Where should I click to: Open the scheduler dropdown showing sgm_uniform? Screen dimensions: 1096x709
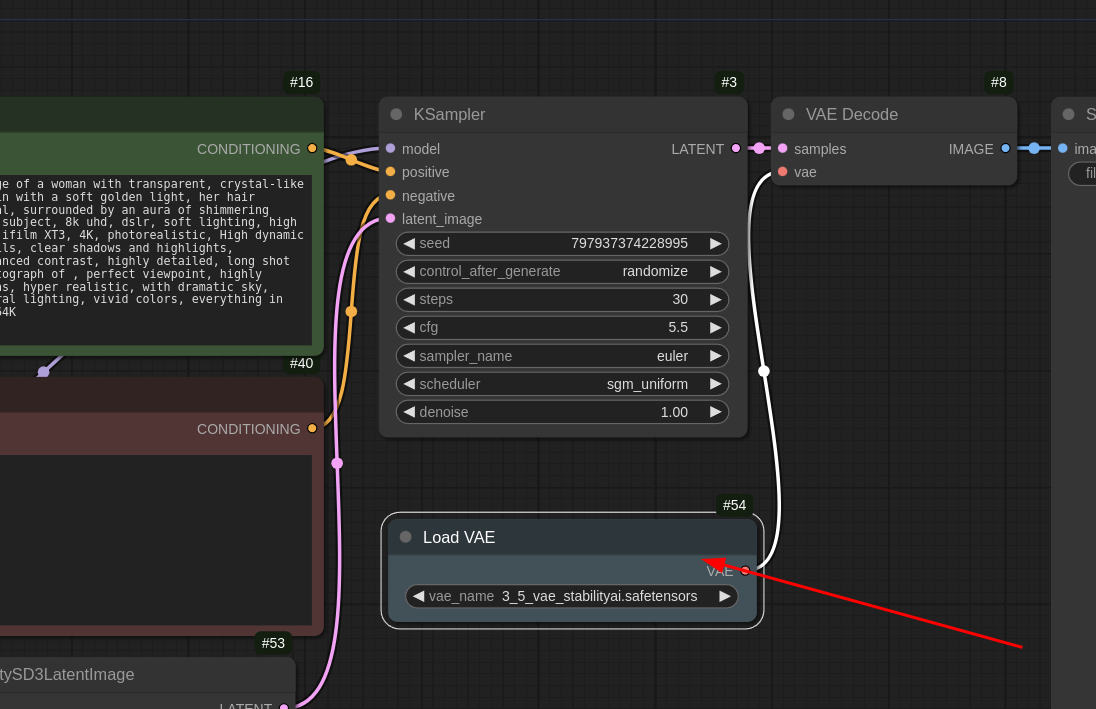click(x=562, y=384)
